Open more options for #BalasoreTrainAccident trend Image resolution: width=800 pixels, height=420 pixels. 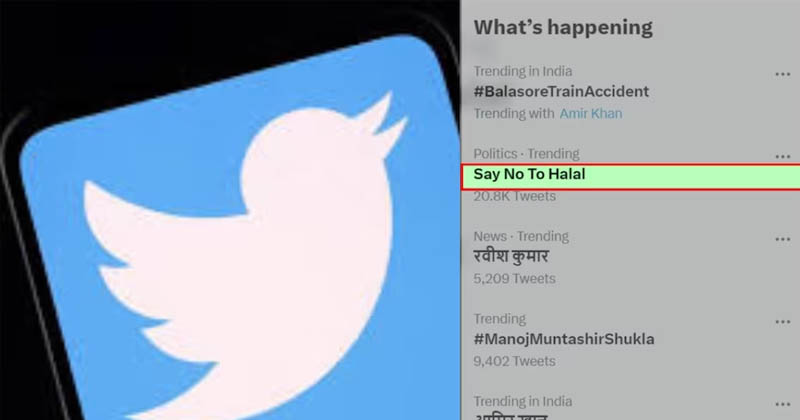coord(782,75)
